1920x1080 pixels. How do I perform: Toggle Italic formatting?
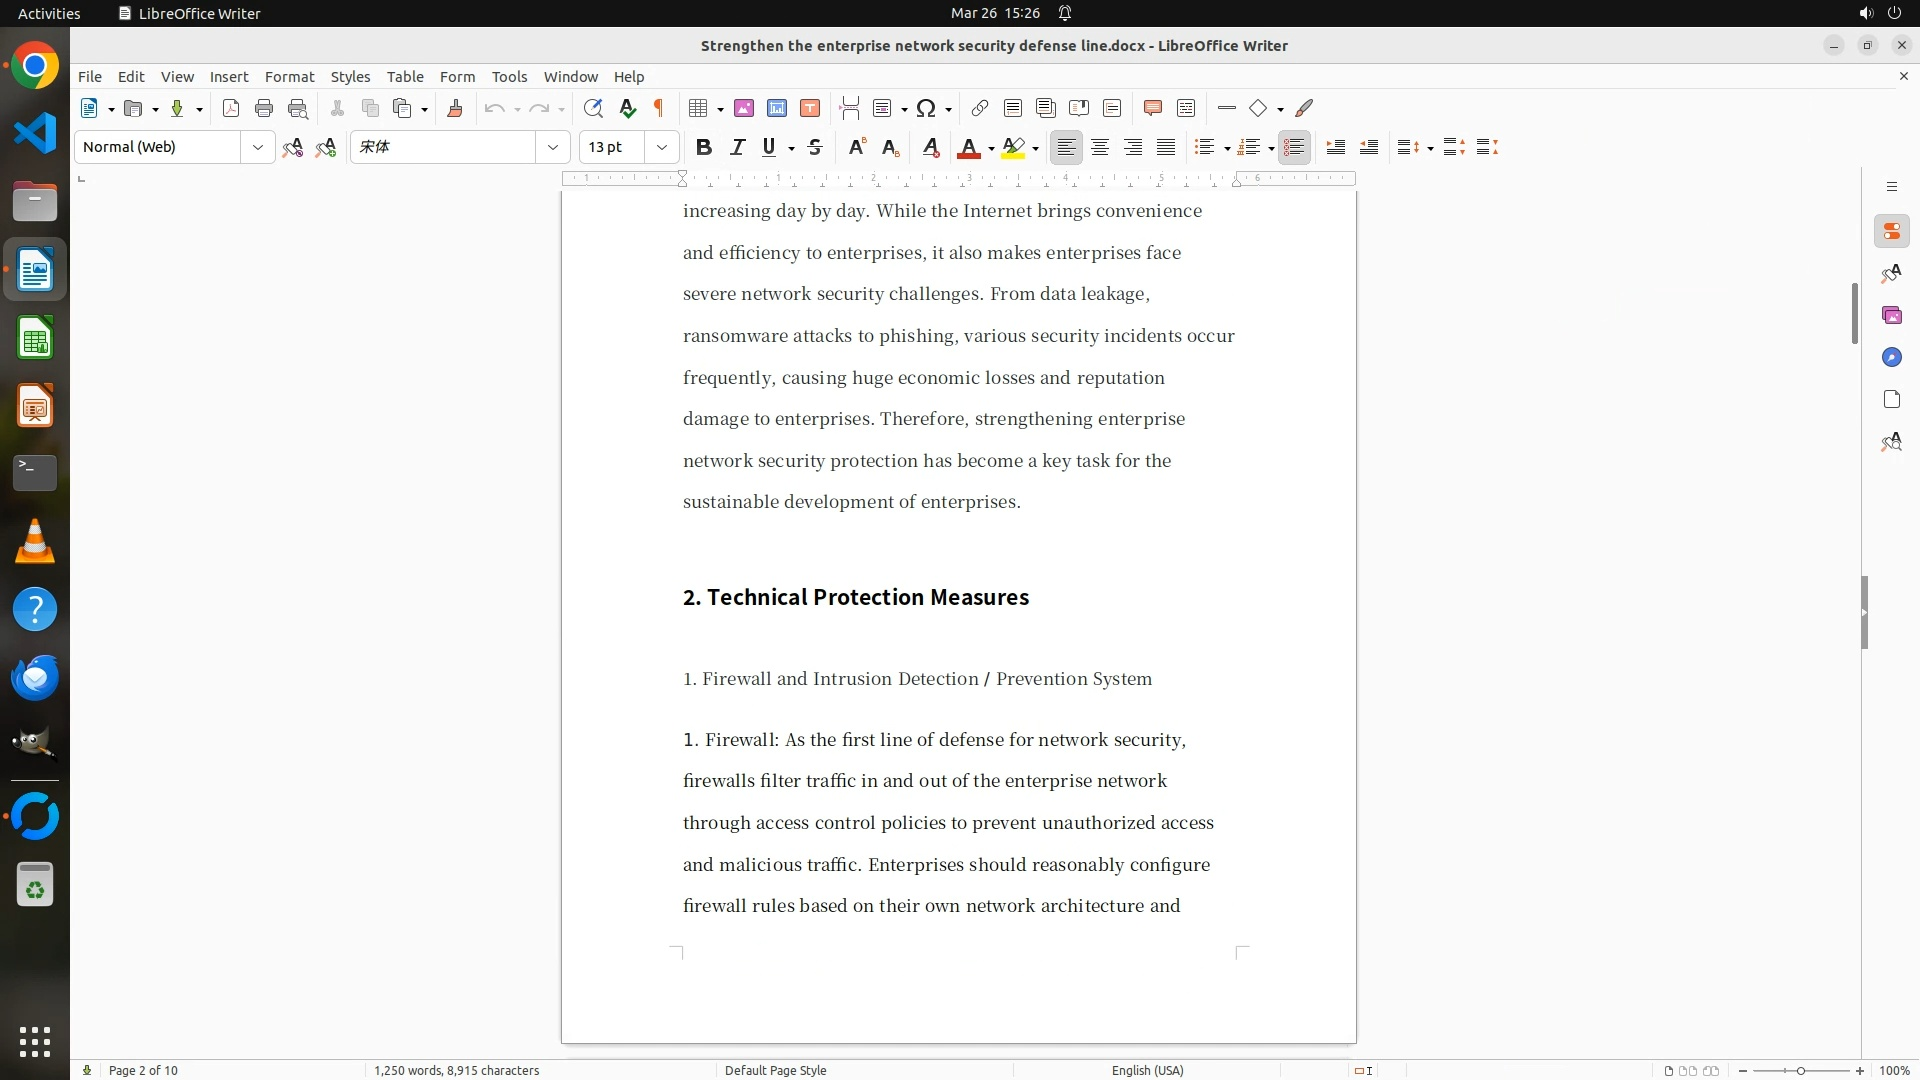click(737, 148)
